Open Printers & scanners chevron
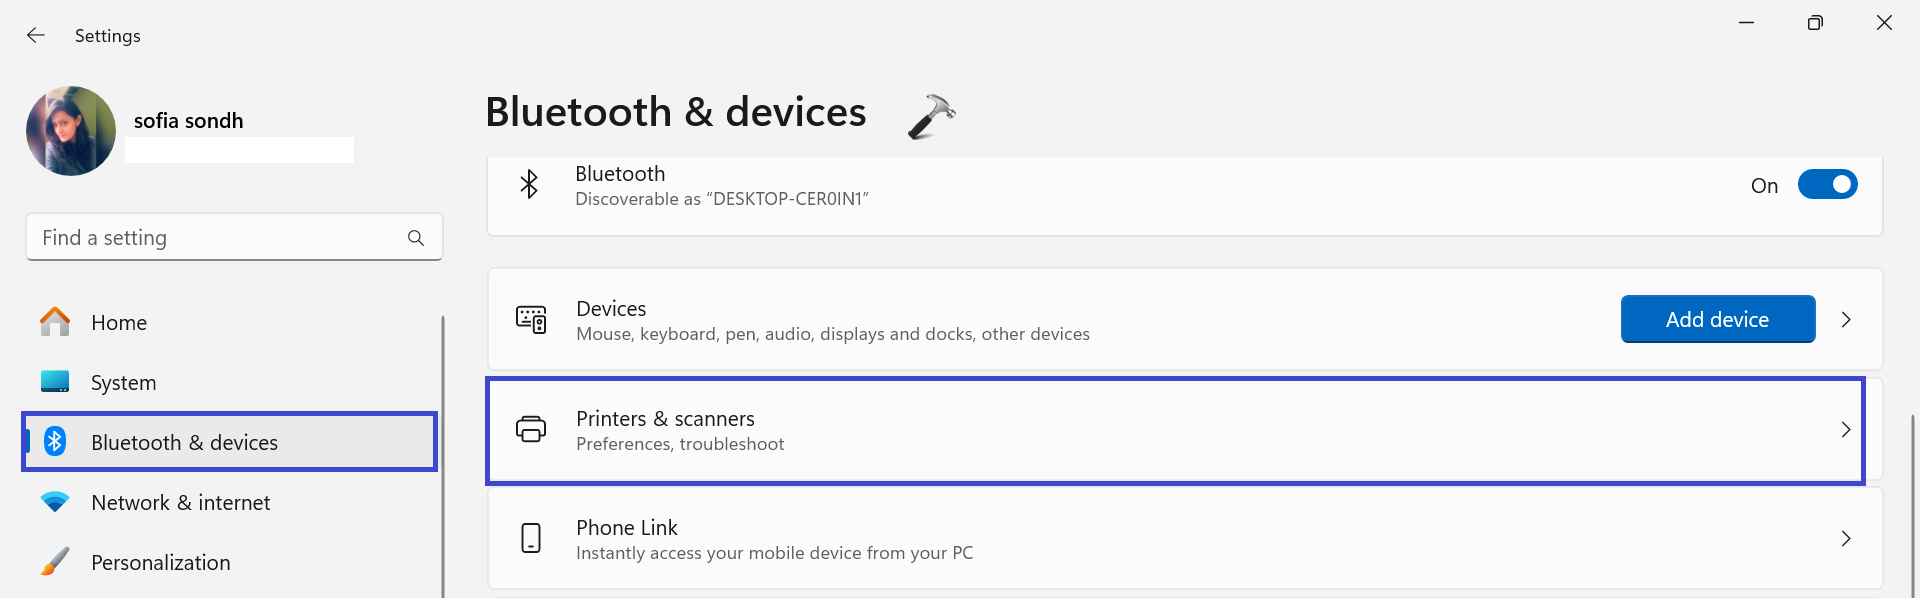The height and width of the screenshot is (598, 1920). [1846, 430]
